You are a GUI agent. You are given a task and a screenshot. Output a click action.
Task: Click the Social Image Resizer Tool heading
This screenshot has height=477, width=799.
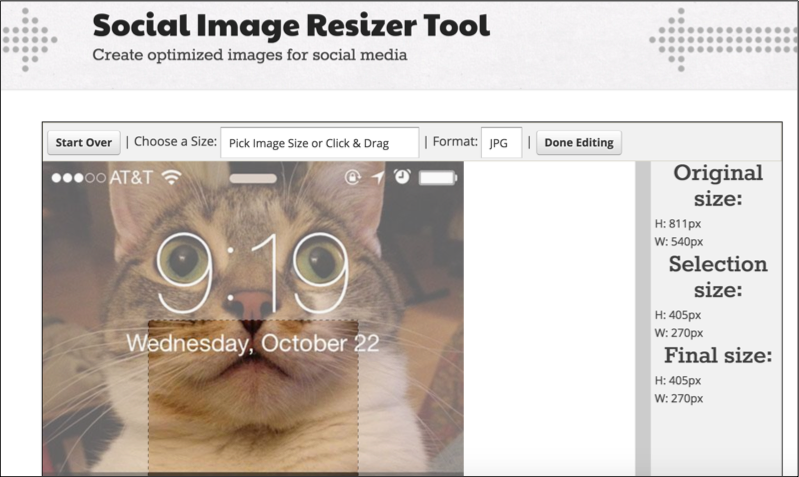(x=291, y=25)
